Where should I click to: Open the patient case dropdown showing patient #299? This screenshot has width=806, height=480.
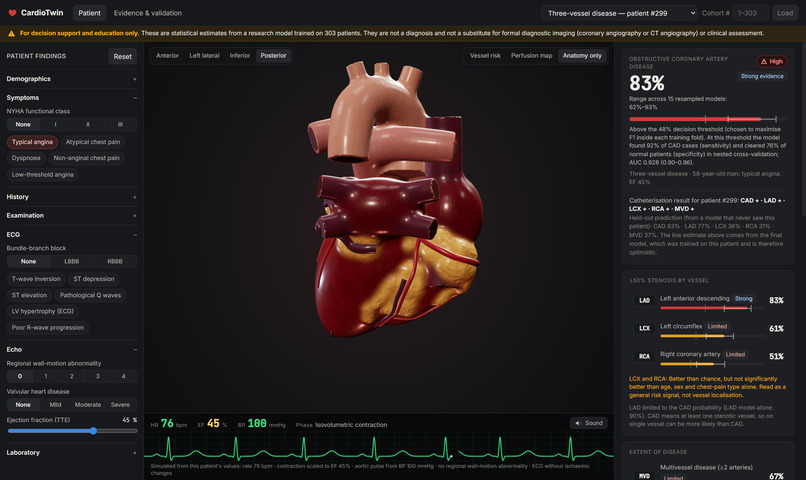click(x=620, y=13)
